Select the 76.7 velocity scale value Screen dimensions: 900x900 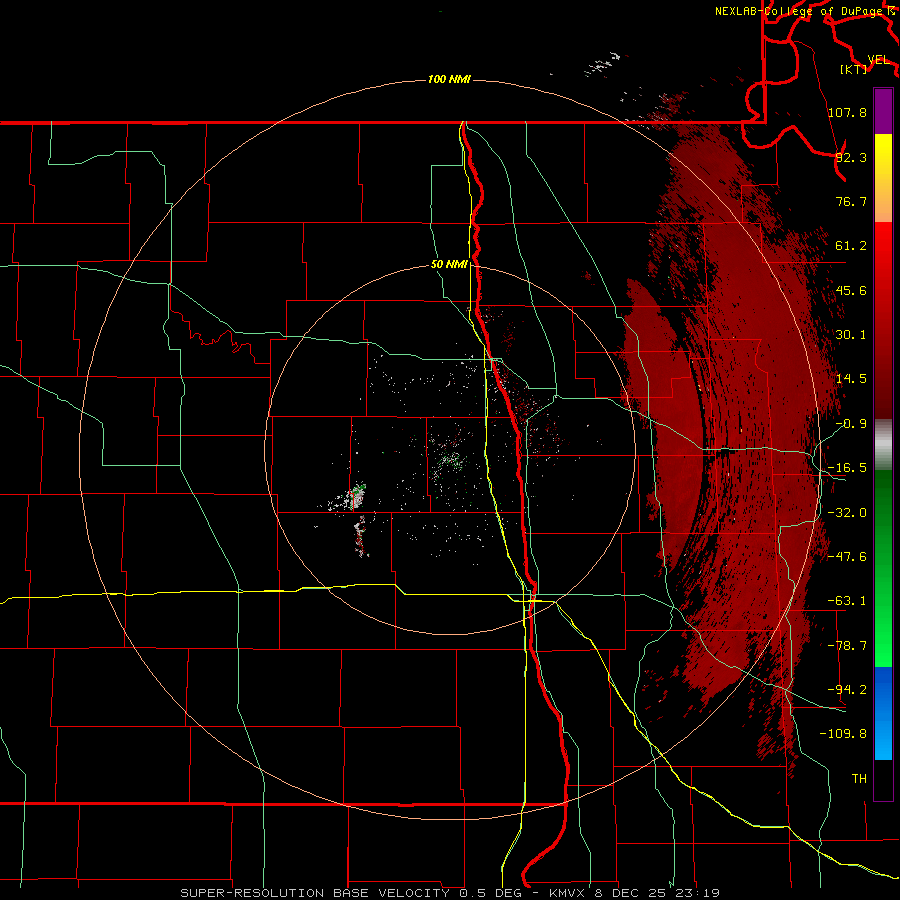851,201
